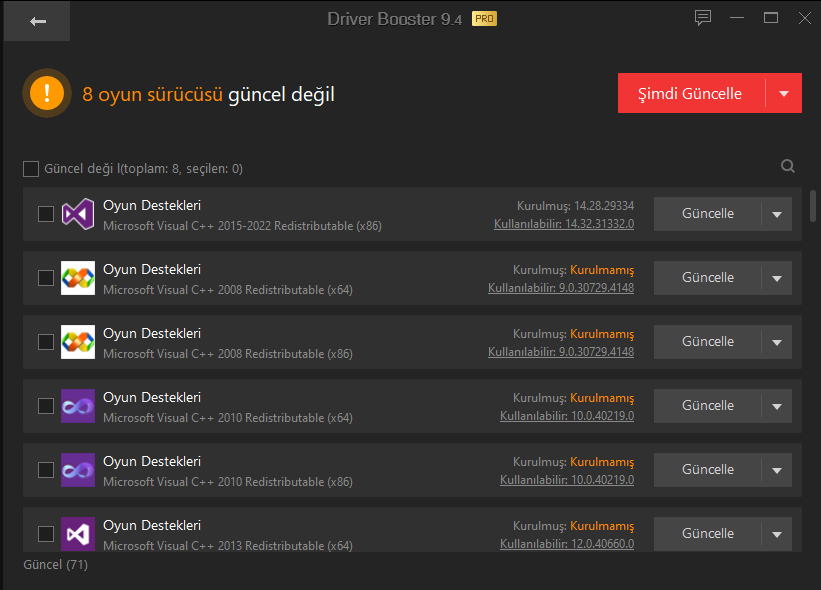Click the PRO badge
The height and width of the screenshot is (590, 821).
484,19
